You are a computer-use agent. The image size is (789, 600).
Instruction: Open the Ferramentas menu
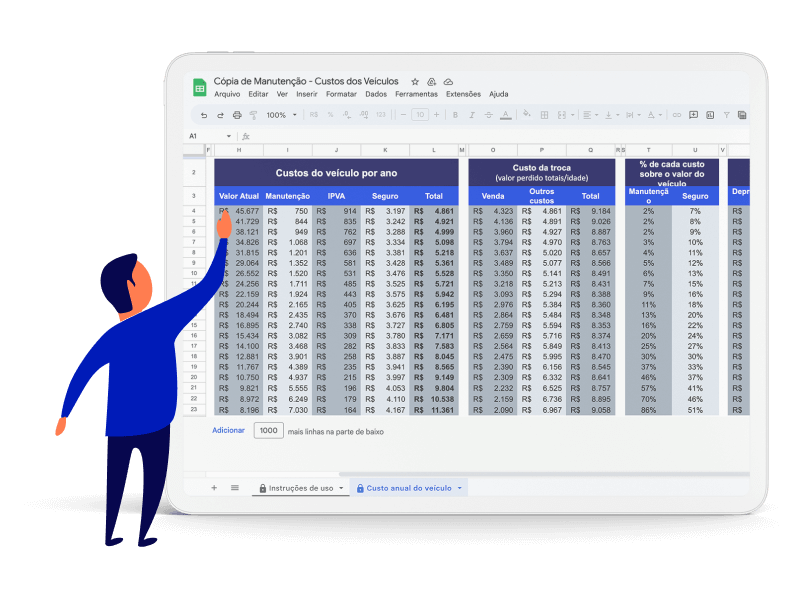point(416,94)
